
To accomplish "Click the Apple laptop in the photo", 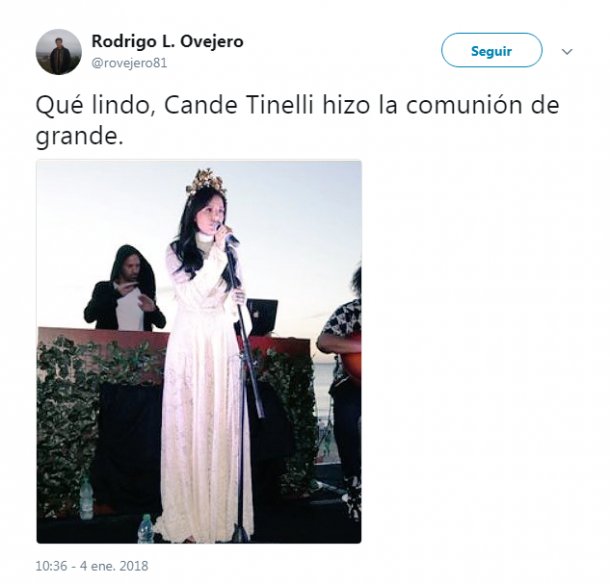I will coord(262,317).
